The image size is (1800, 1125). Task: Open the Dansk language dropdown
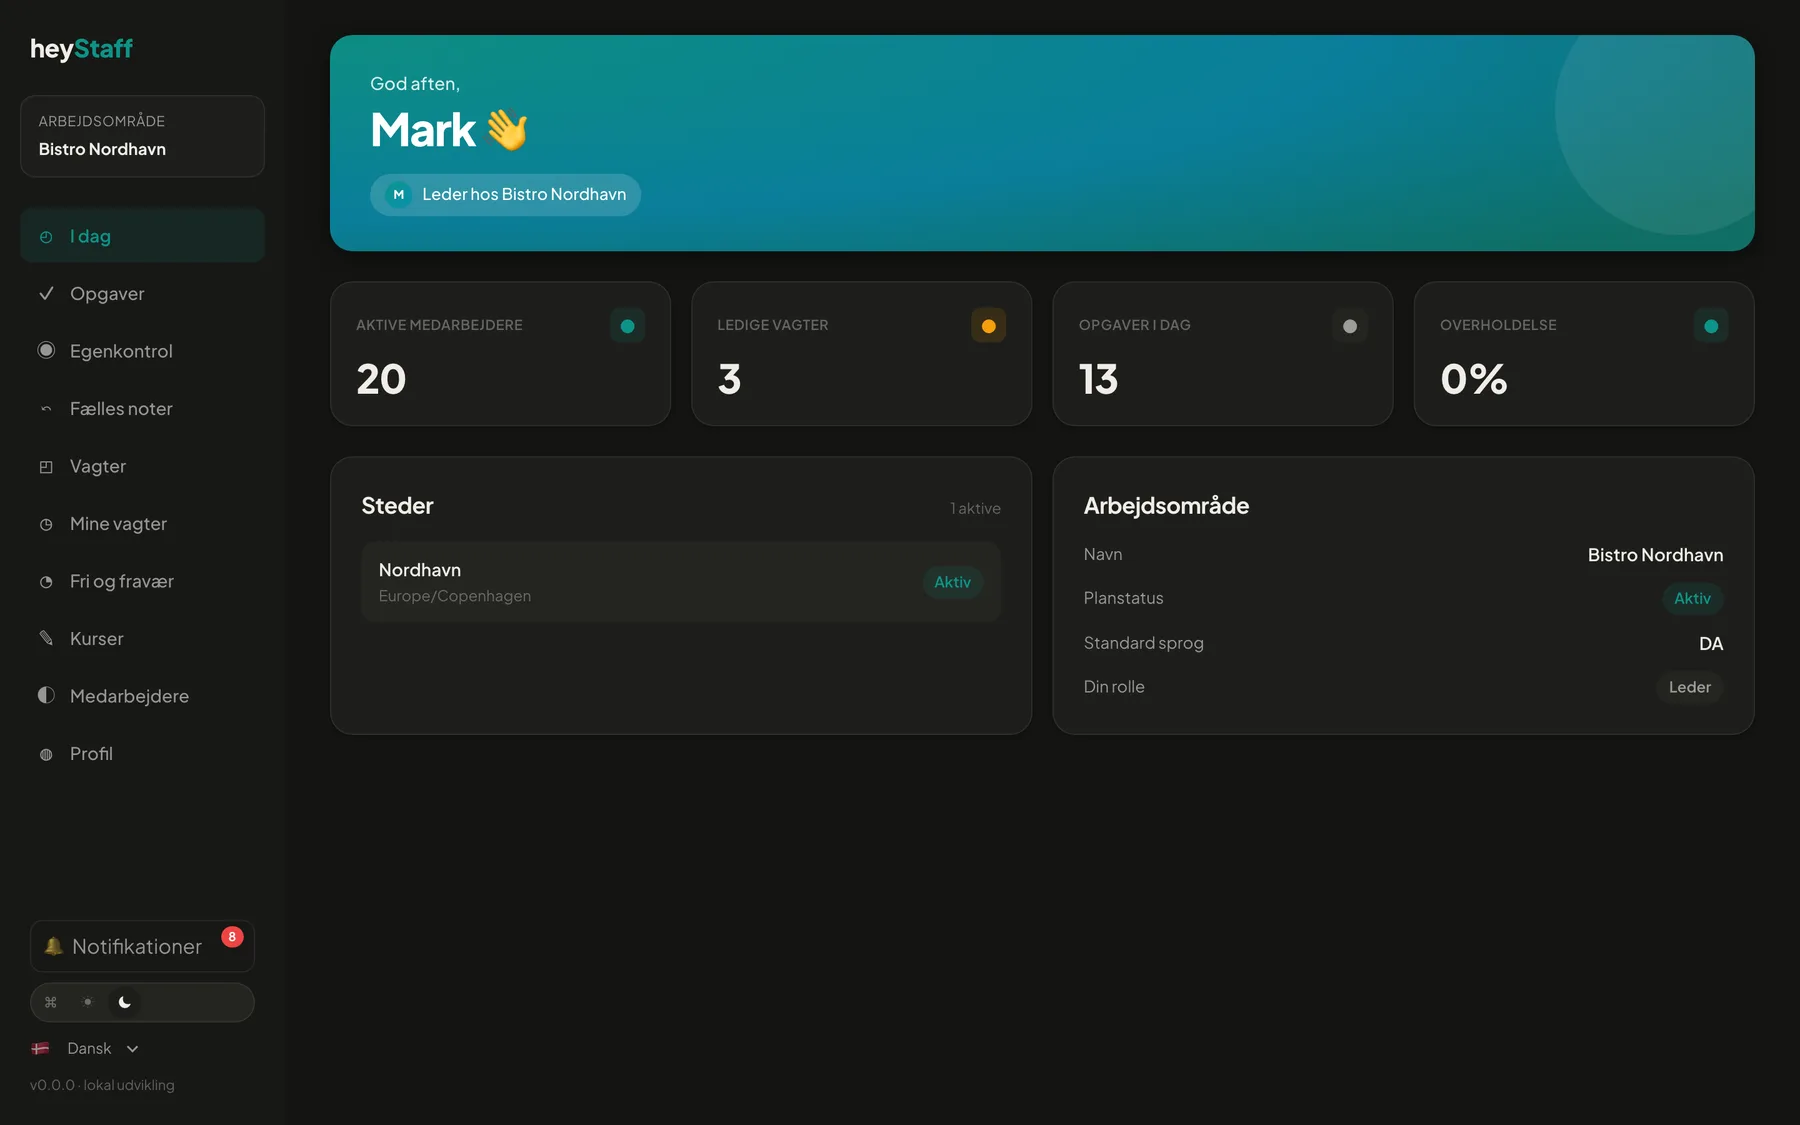click(x=87, y=1048)
